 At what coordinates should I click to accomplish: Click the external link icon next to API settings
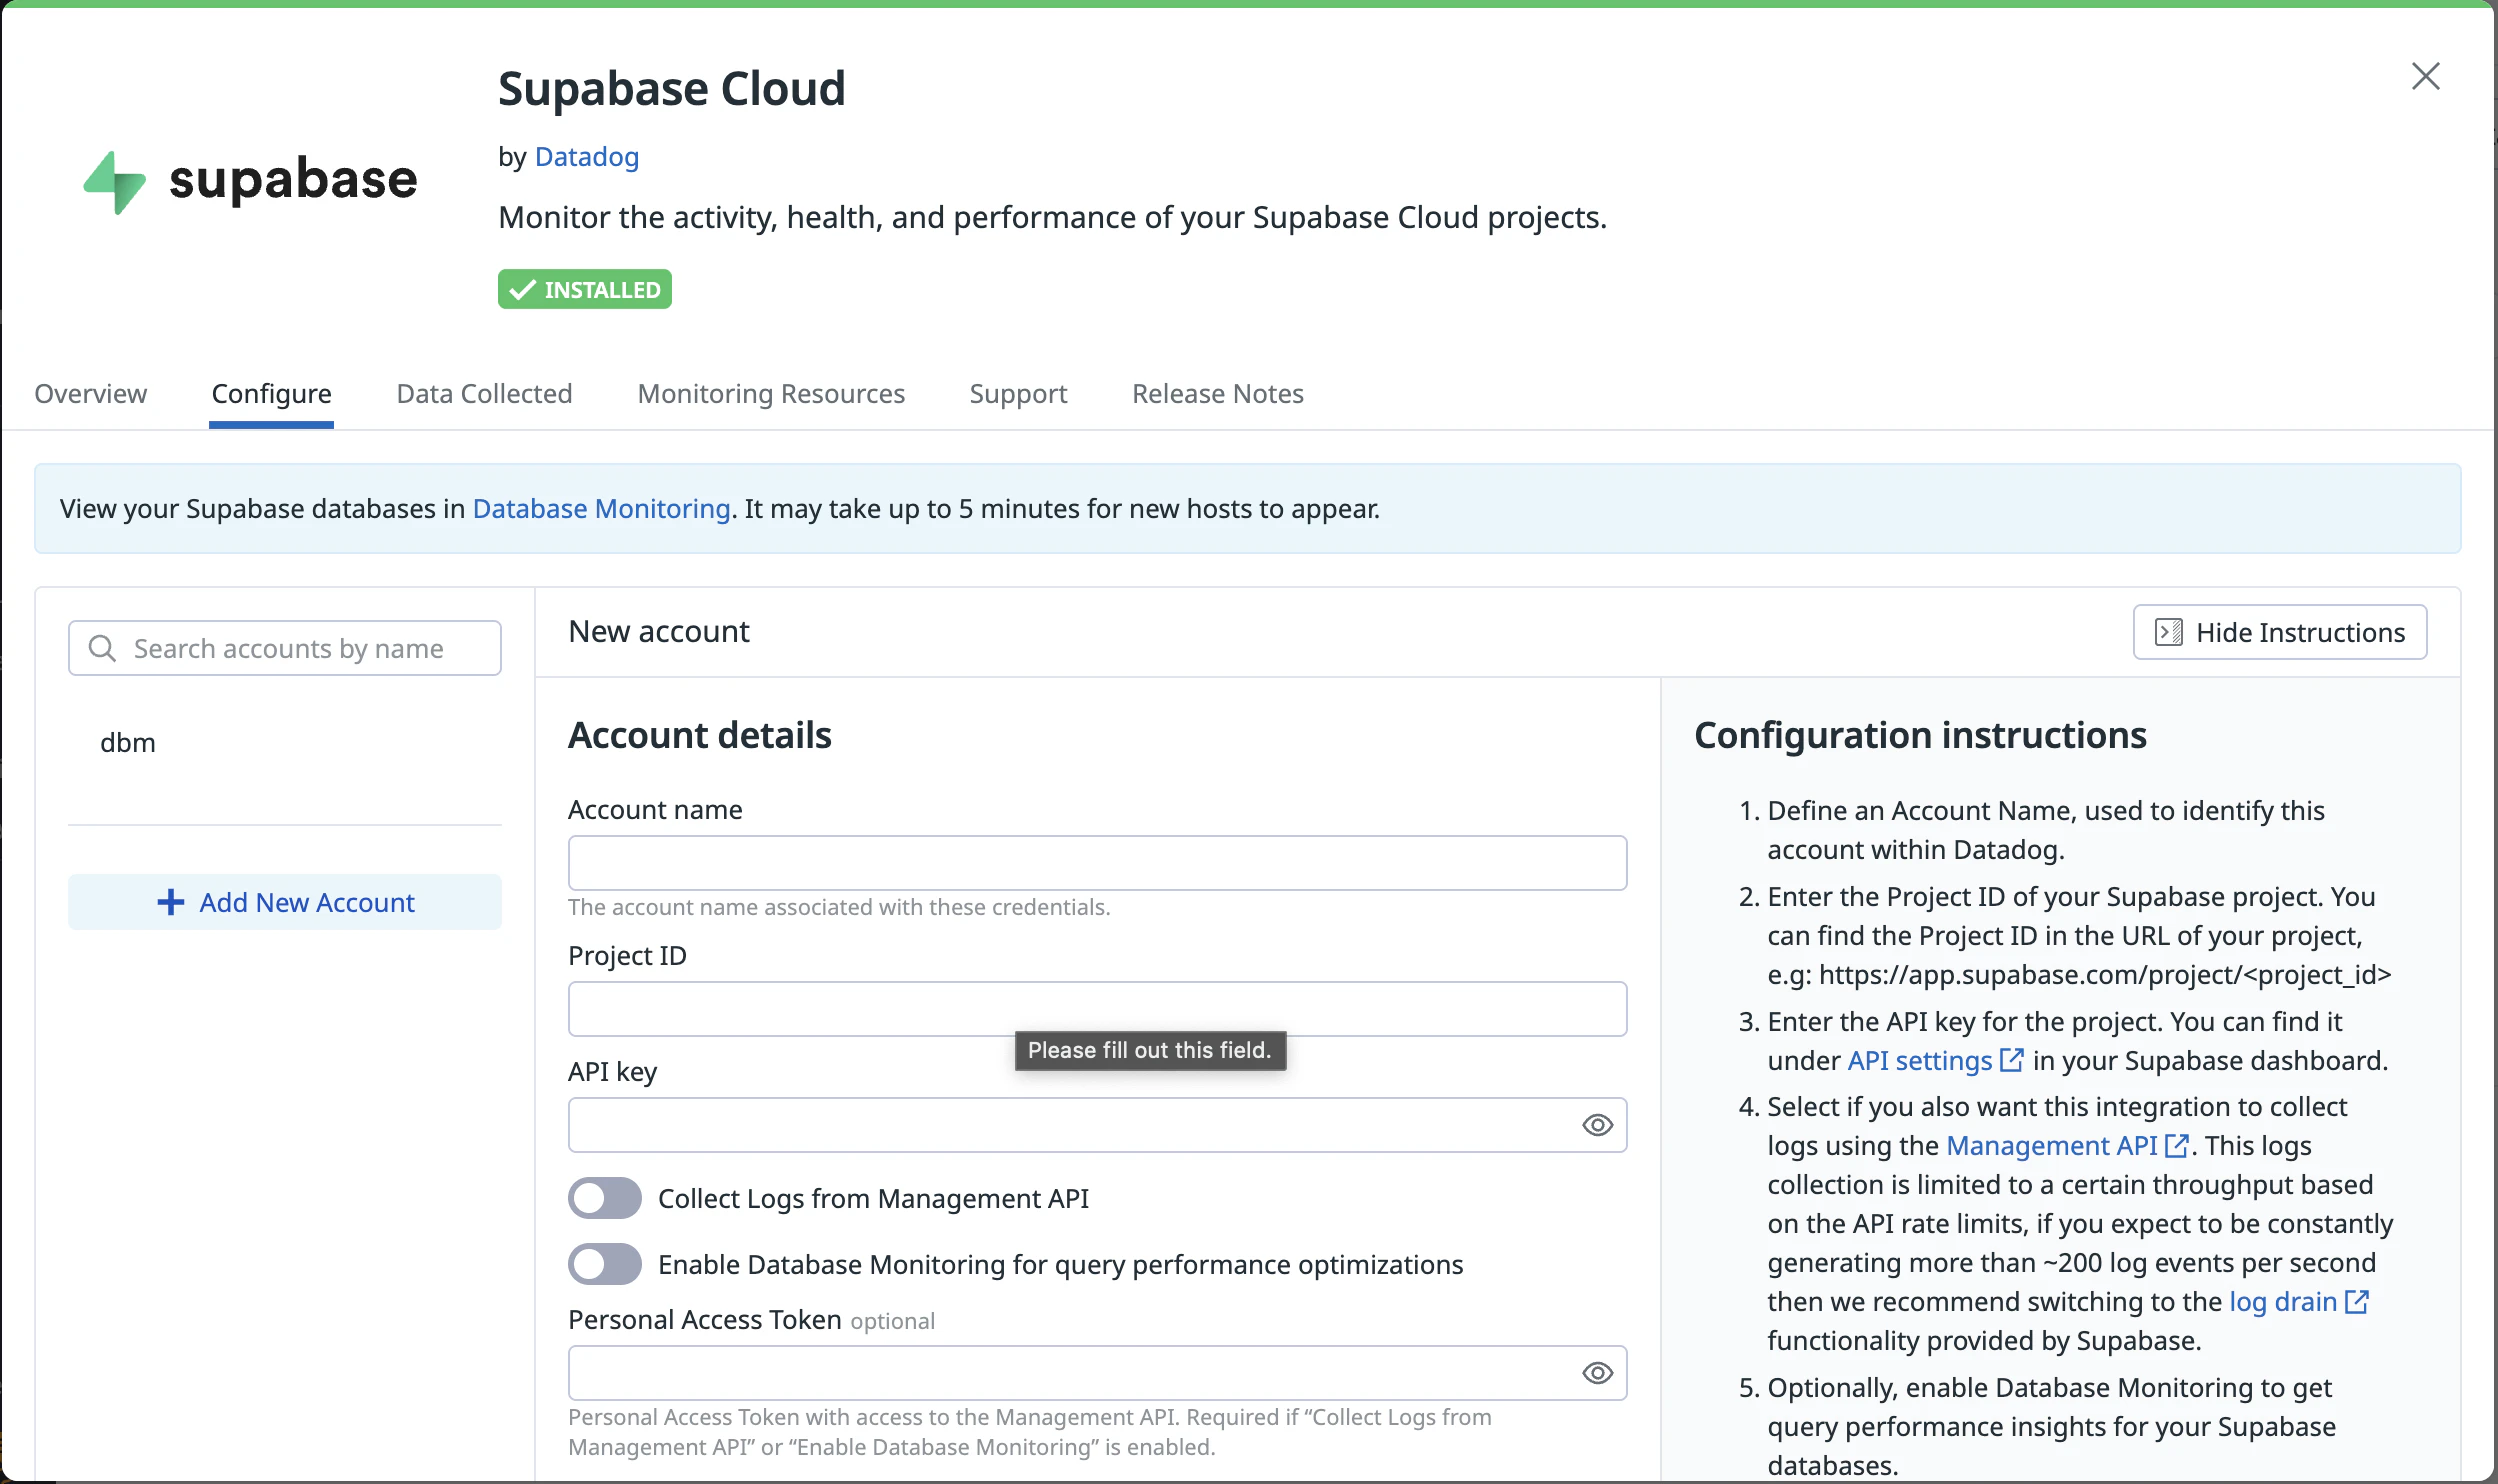pyautogui.click(x=2011, y=1060)
